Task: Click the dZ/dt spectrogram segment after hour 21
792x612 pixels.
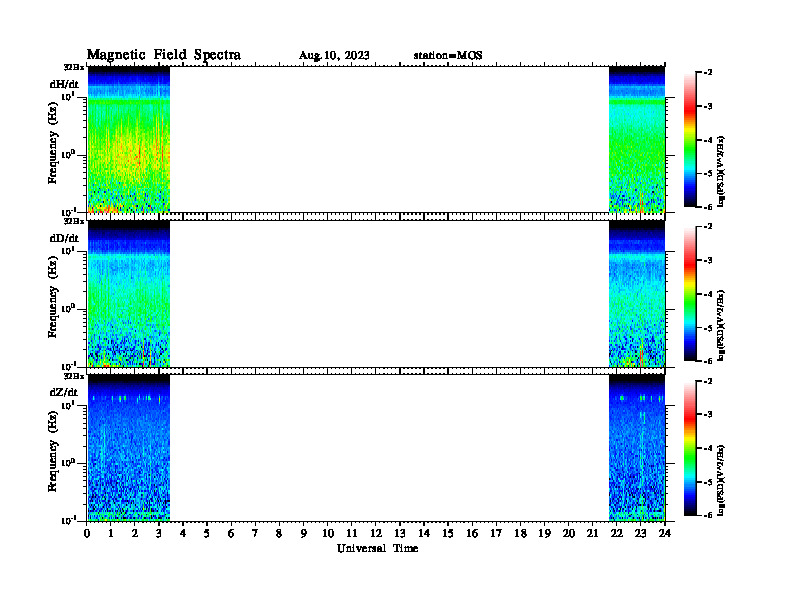Action: [637, 448]
